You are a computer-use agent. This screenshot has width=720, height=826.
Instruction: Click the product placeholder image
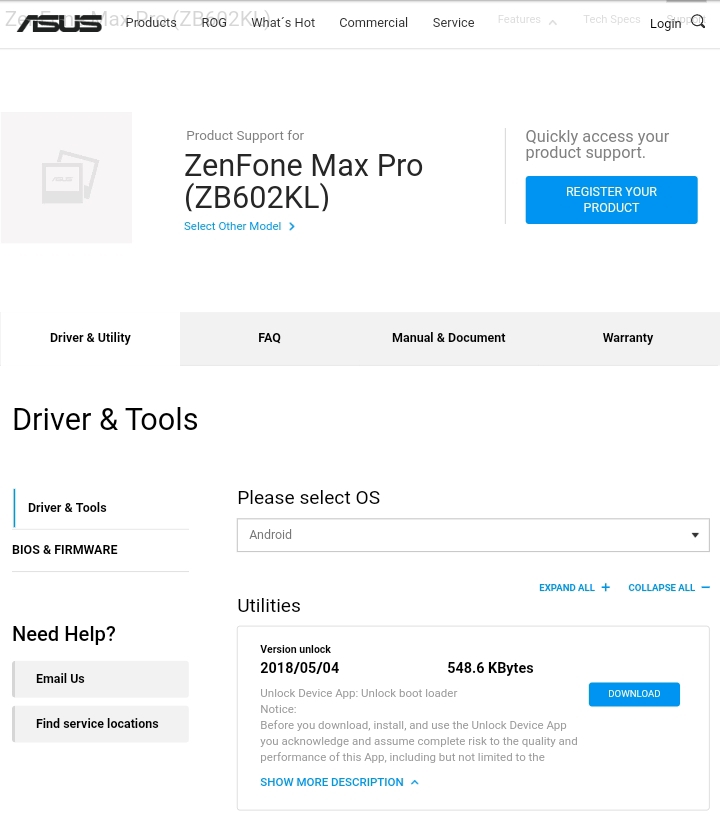tap(66, 178)
